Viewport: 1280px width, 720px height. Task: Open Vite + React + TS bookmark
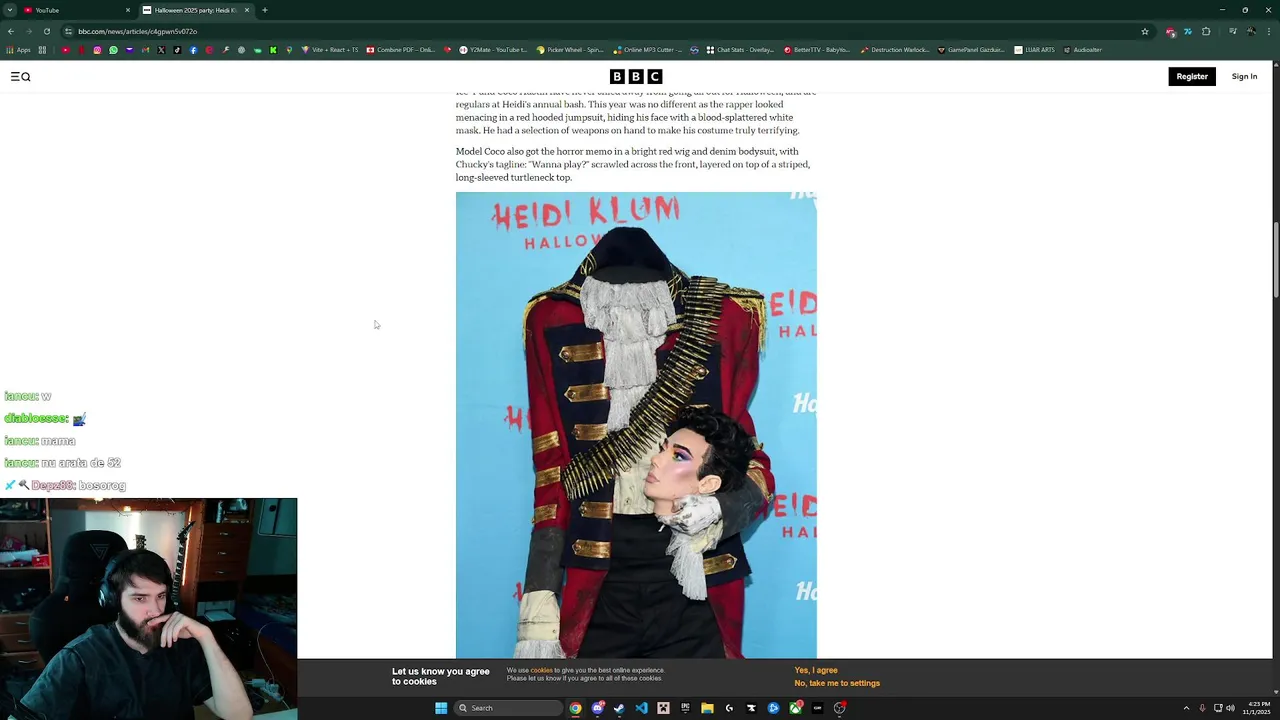[x=330, y=50]
